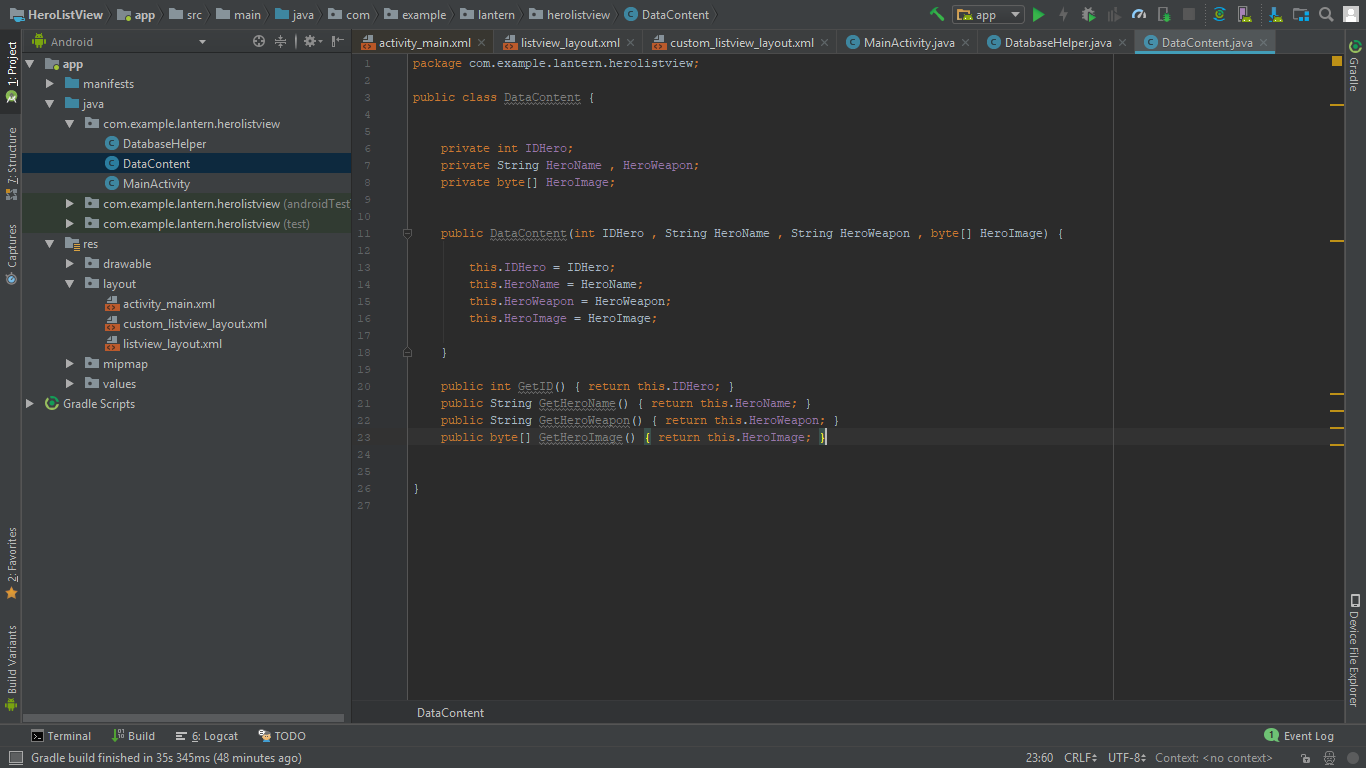The width and height of the screenshot is (1366, 768).
Task: Toggle the Captures tool window
Action: point(11,254)
